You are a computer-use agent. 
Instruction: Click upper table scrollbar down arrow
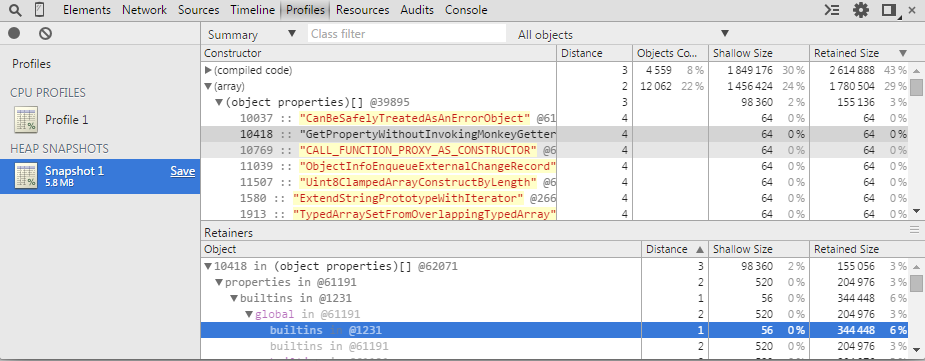point(916,211)
